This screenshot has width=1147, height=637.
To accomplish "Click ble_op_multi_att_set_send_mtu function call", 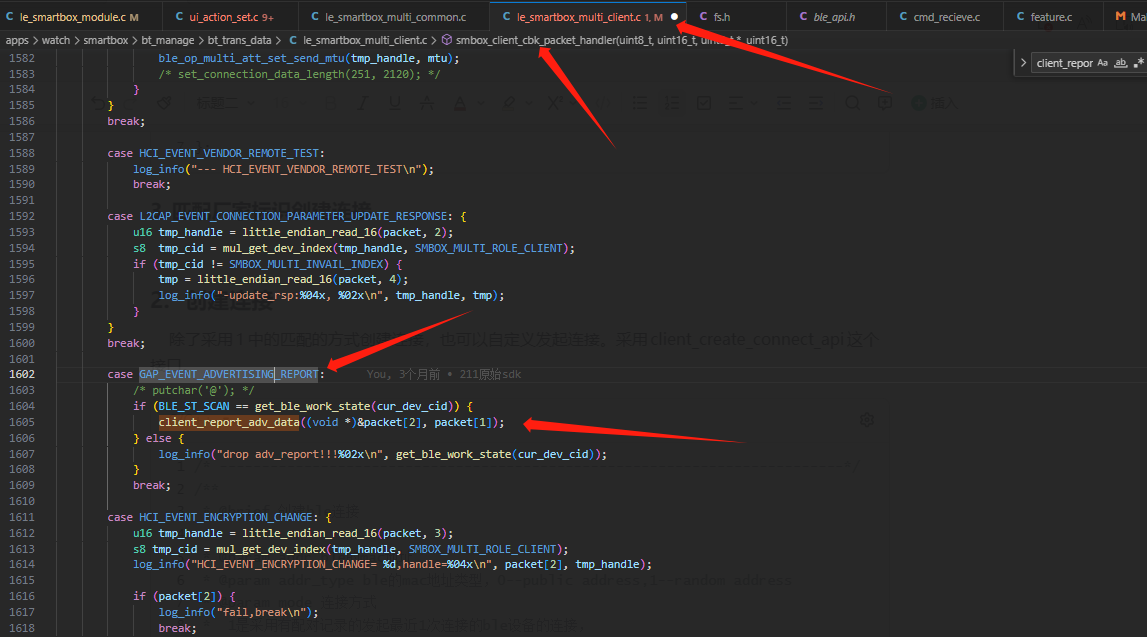I will 251,59.
